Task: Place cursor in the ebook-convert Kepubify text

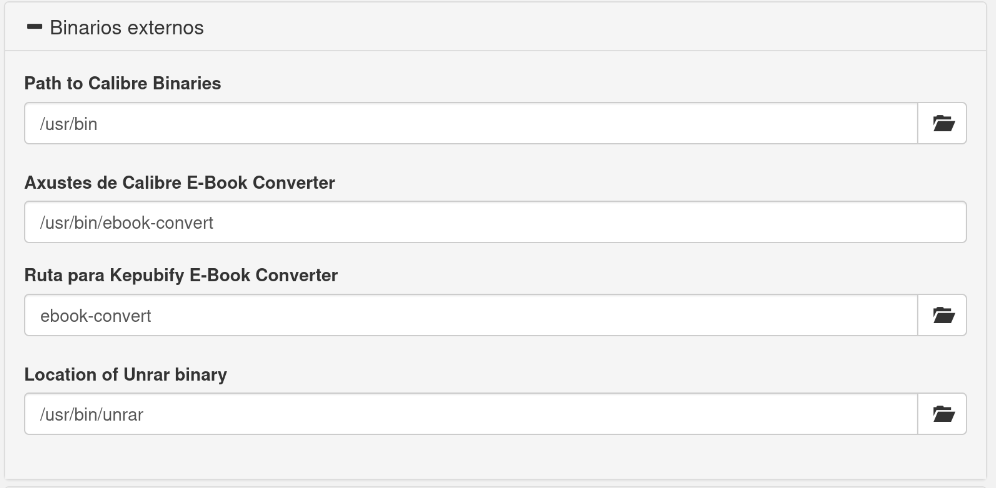Action: 95,316
